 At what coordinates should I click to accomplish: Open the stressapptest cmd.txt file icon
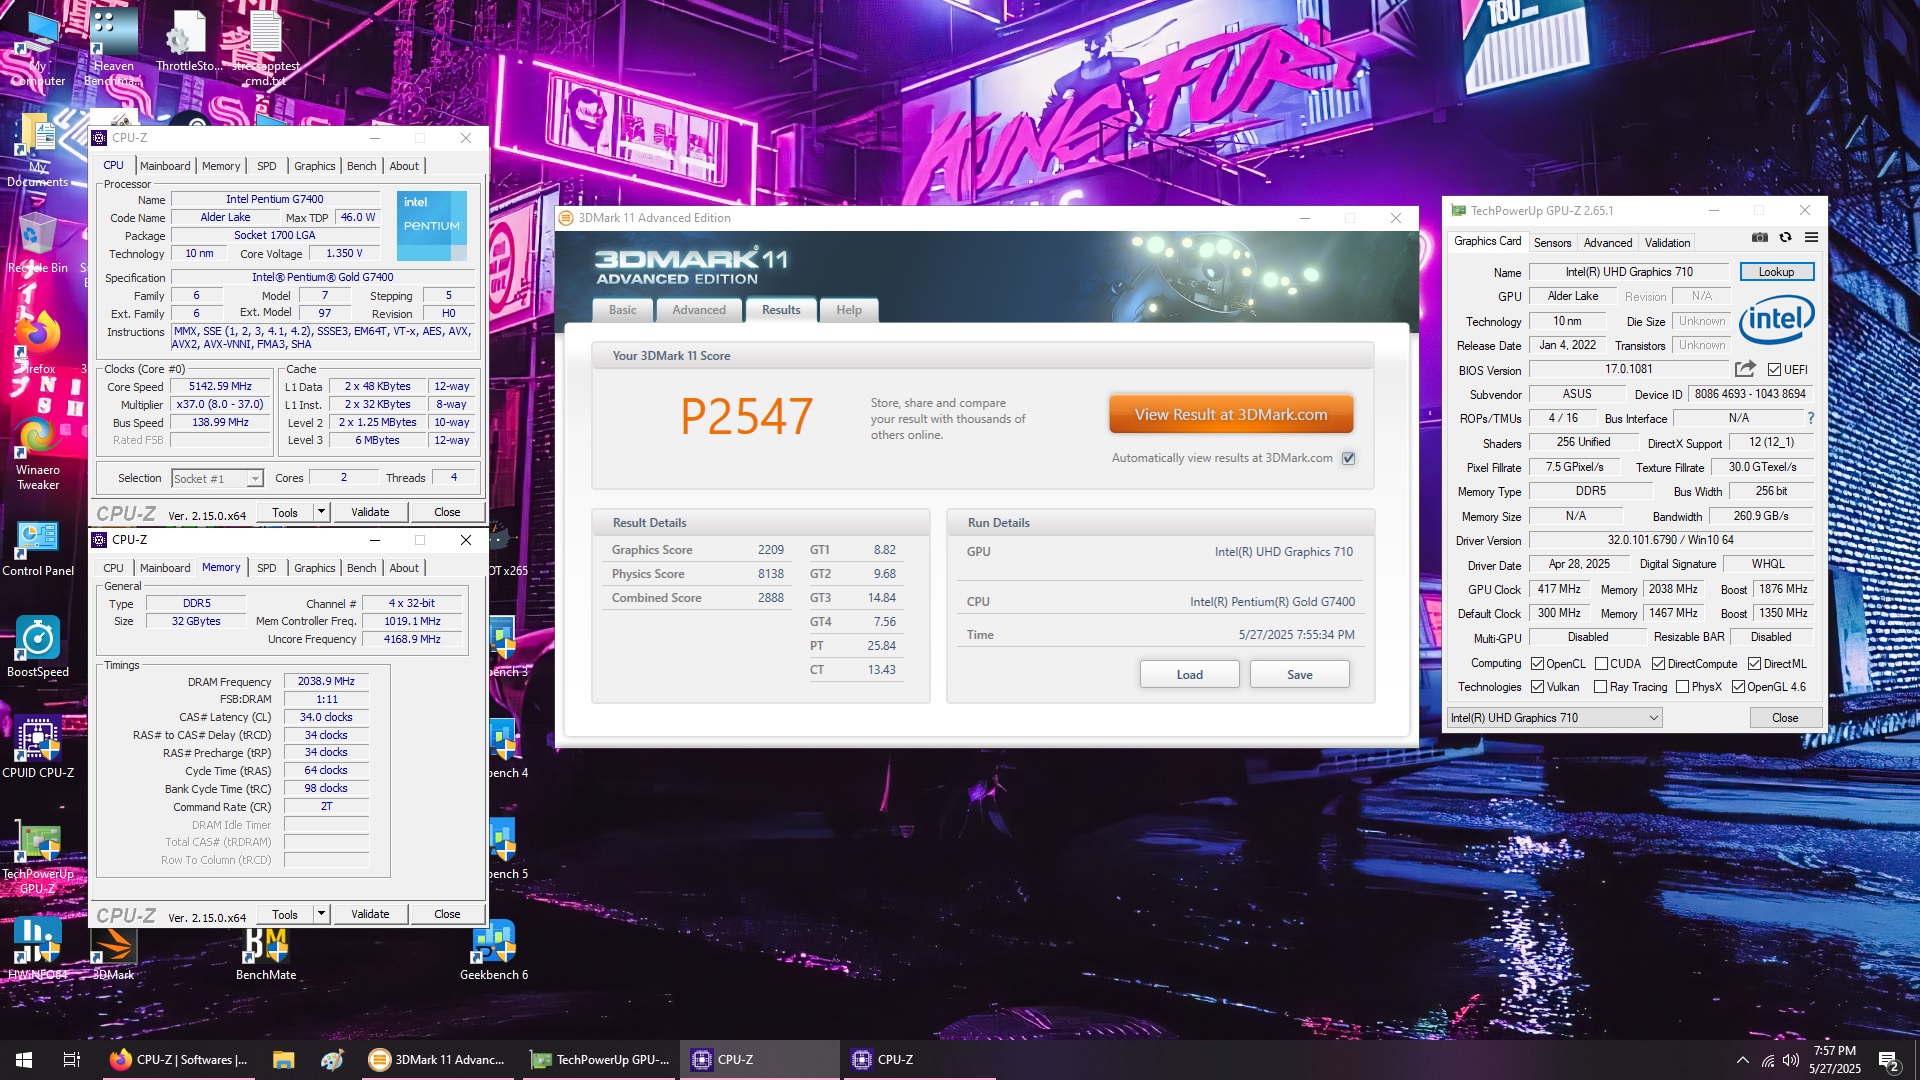point(266,47)
